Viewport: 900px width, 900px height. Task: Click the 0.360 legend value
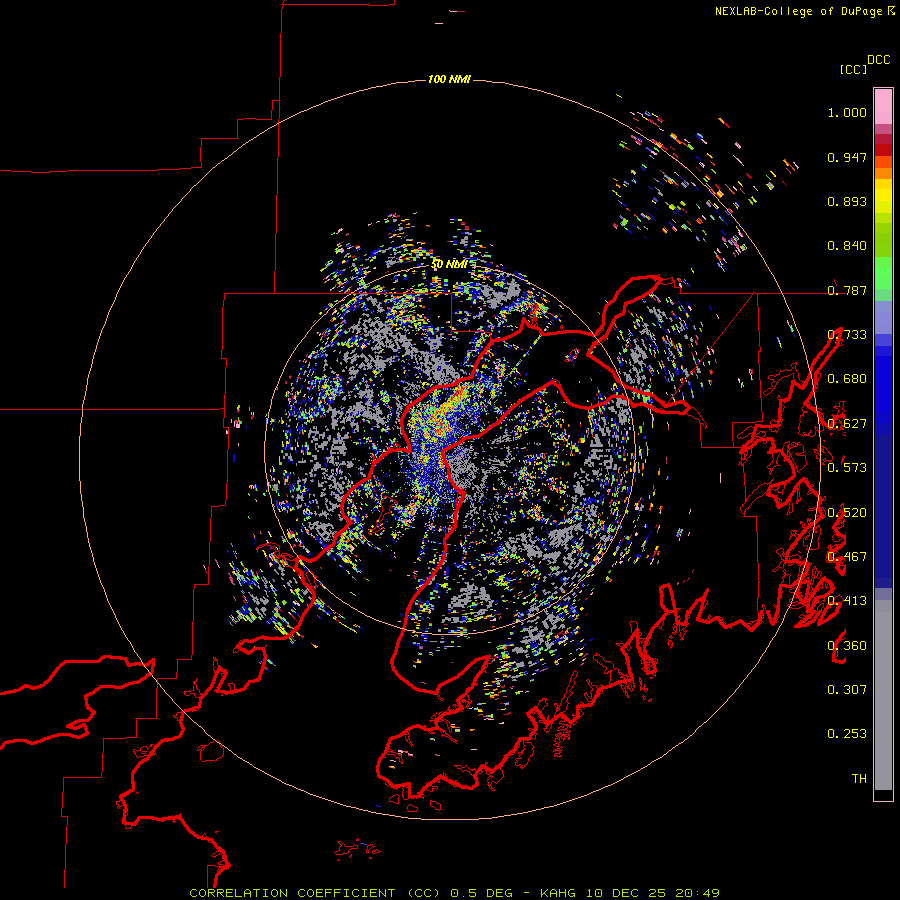point(847,646)
